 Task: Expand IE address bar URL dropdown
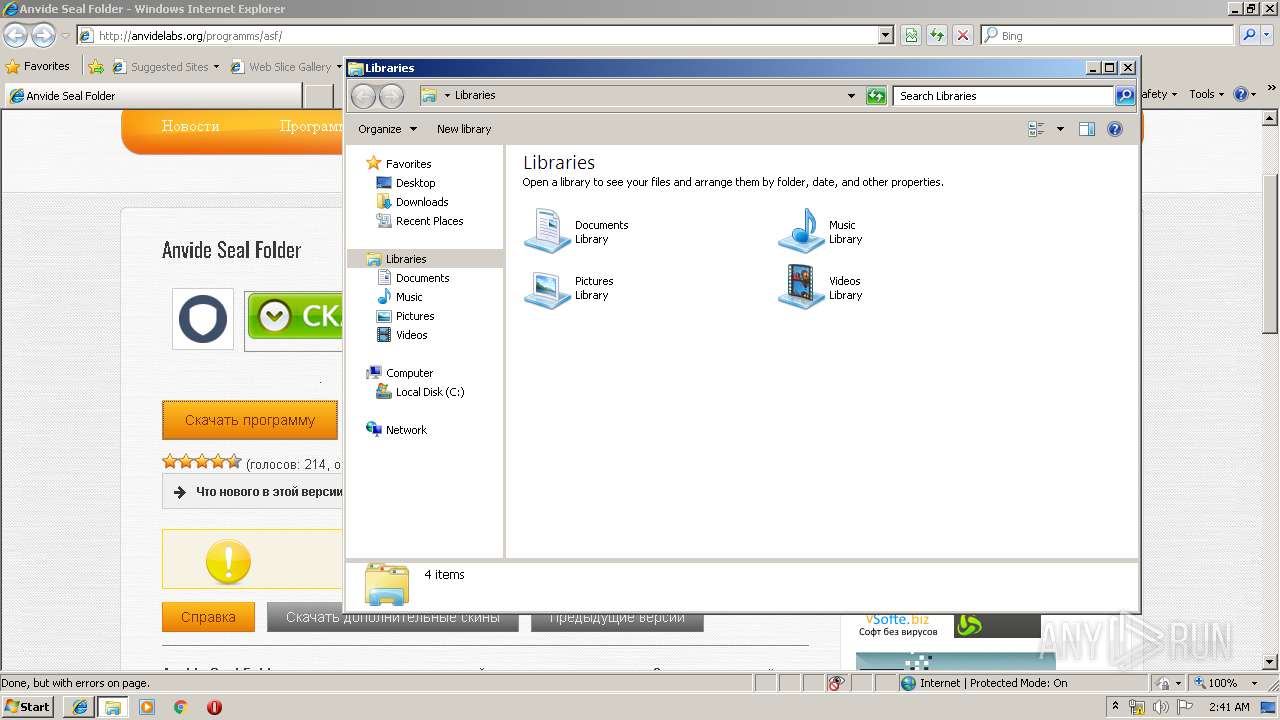click(885, 36)
